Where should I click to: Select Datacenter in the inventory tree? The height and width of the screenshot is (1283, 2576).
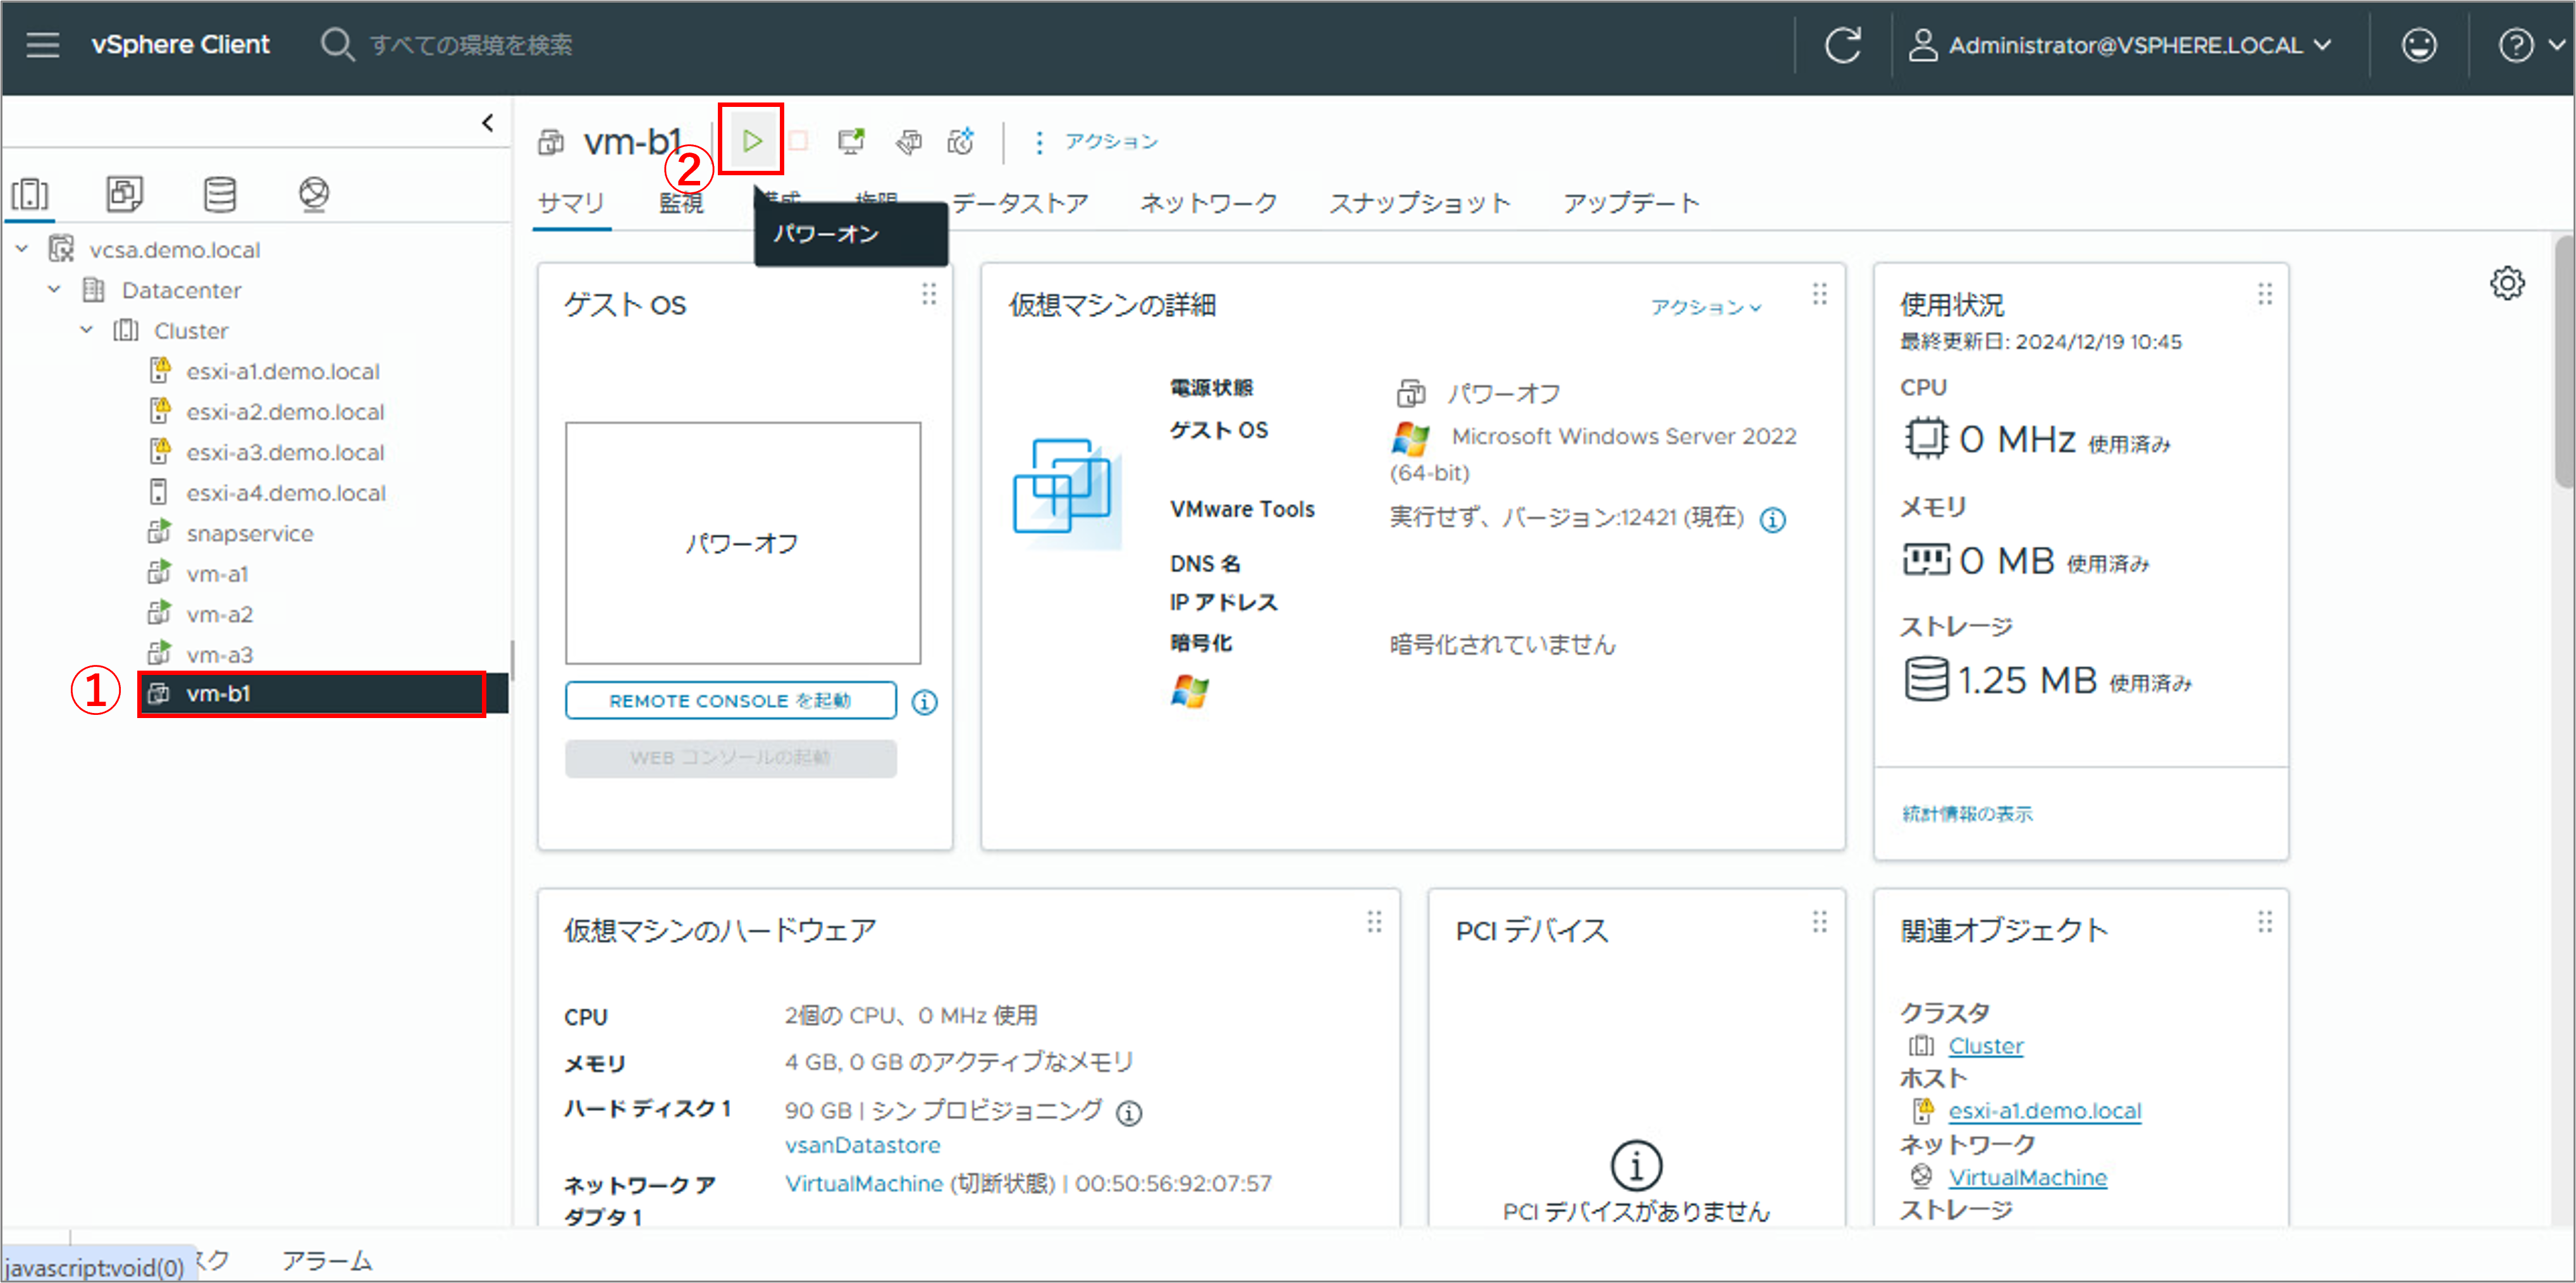click(181, 290)
